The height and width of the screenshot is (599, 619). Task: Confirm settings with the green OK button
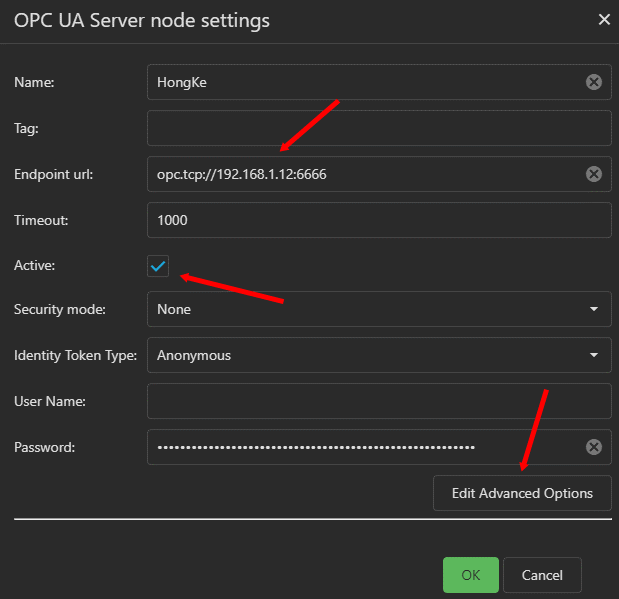(470, 575)
